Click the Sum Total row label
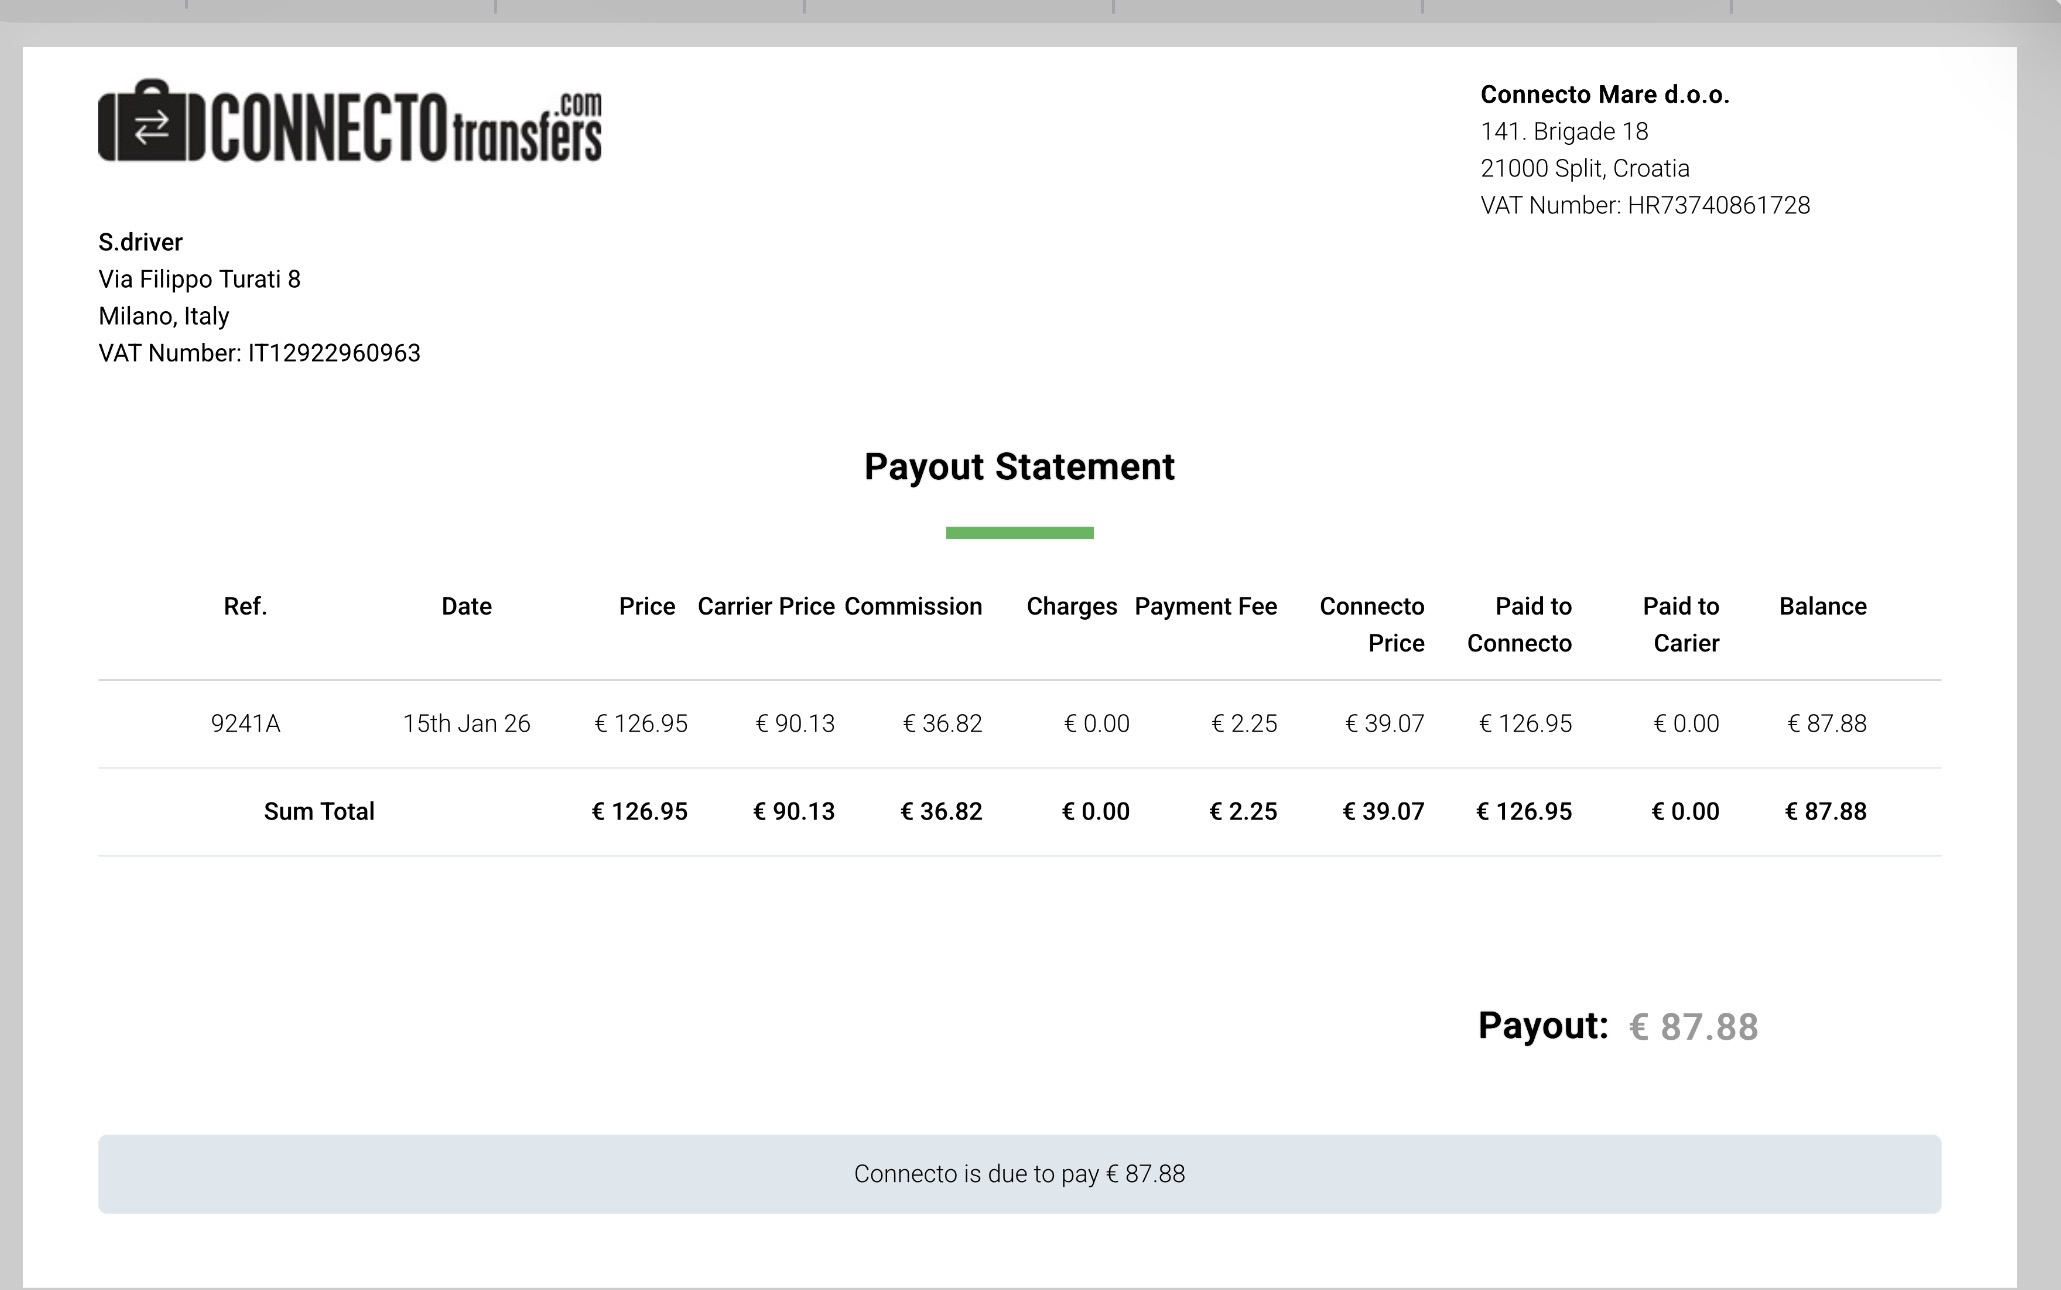This screenshot has width=2061, height=1290. coord(319,811)
